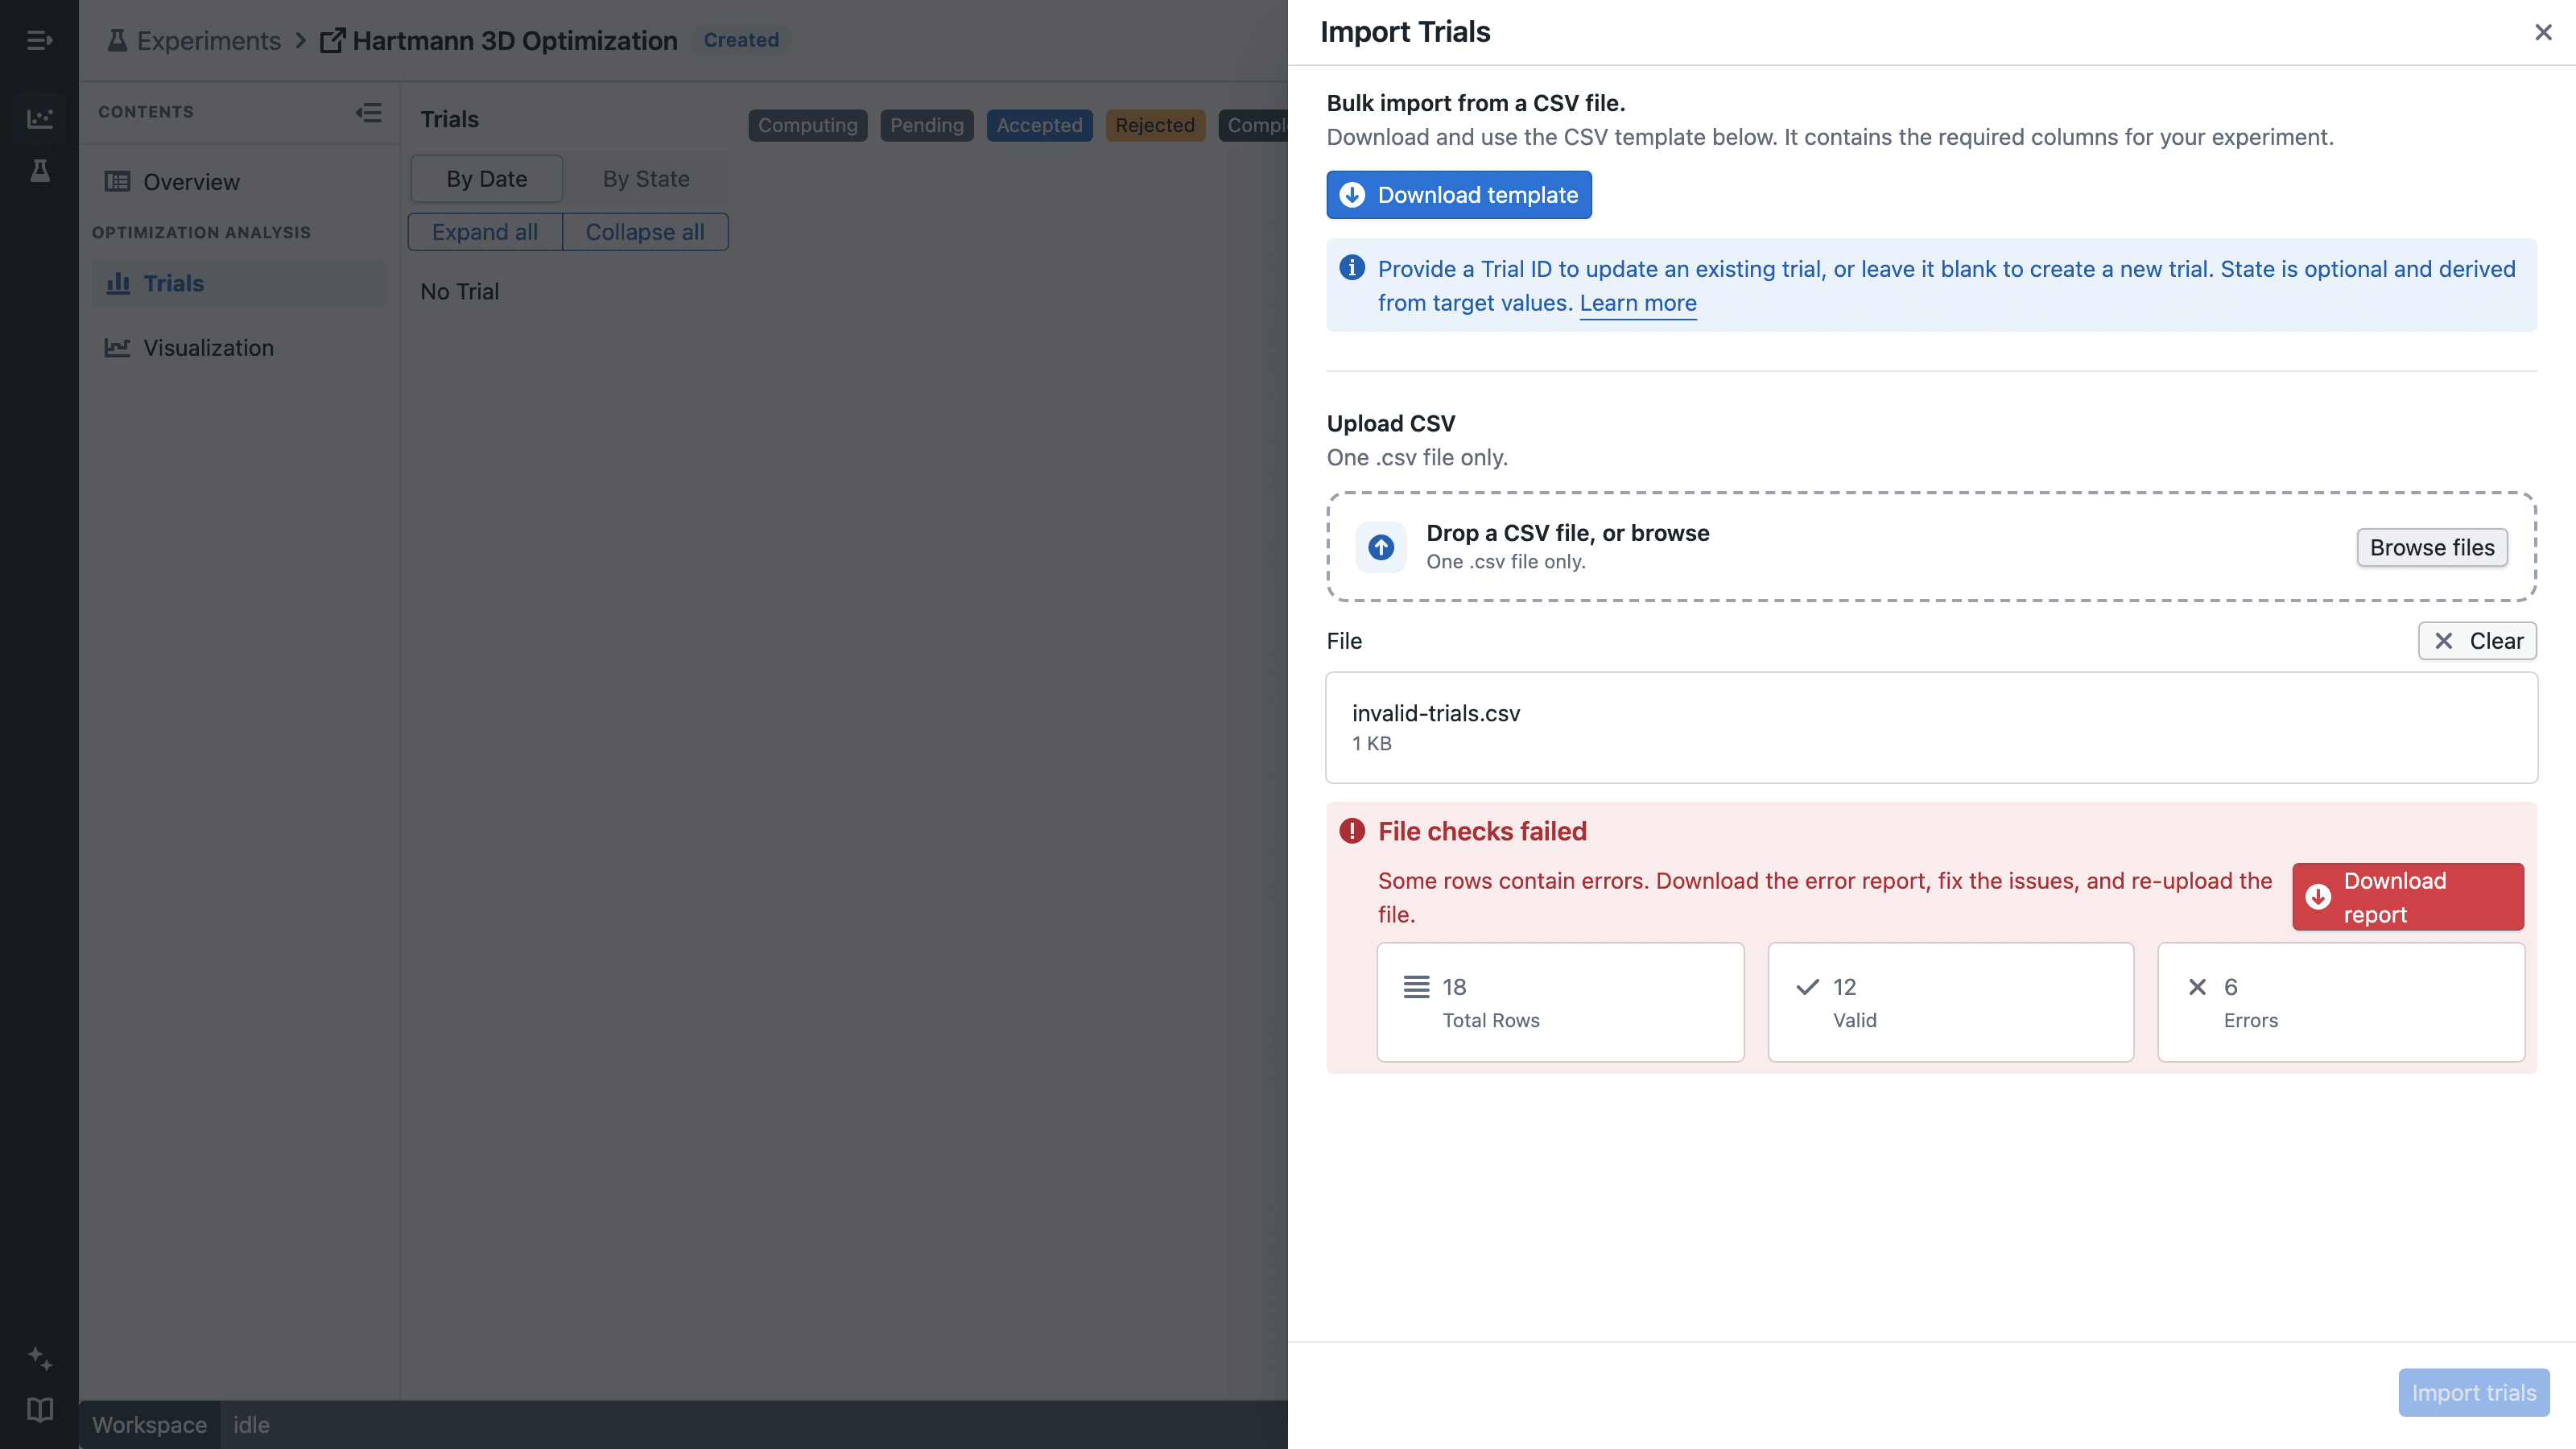Click the 18 Total Rows card
Image resolution: width=2576 pixels, height=1449 pixels.
pos(1560,1002)
